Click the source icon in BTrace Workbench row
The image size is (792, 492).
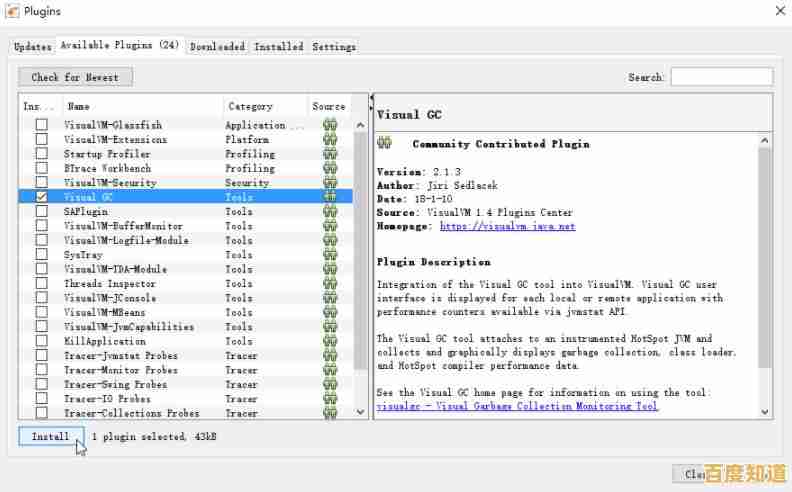(x=329, y=169)
